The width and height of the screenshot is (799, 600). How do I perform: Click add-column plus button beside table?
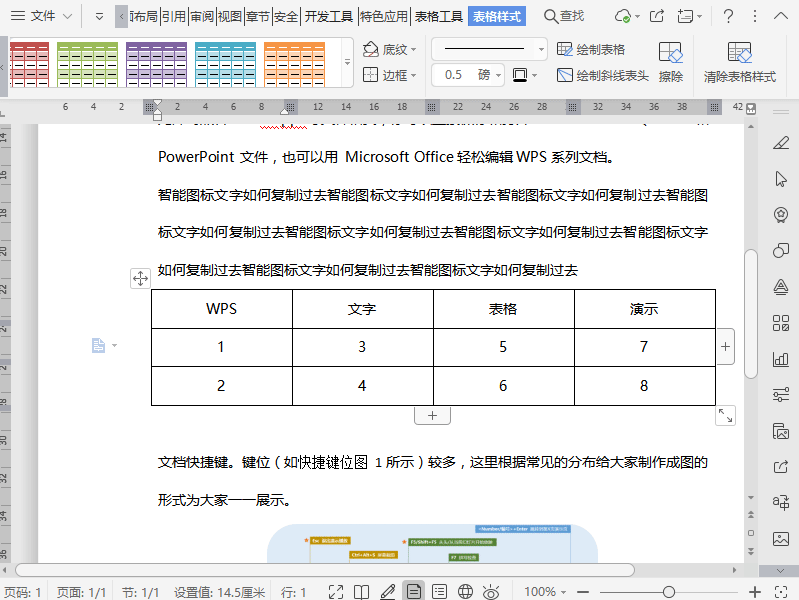(725, 346)
